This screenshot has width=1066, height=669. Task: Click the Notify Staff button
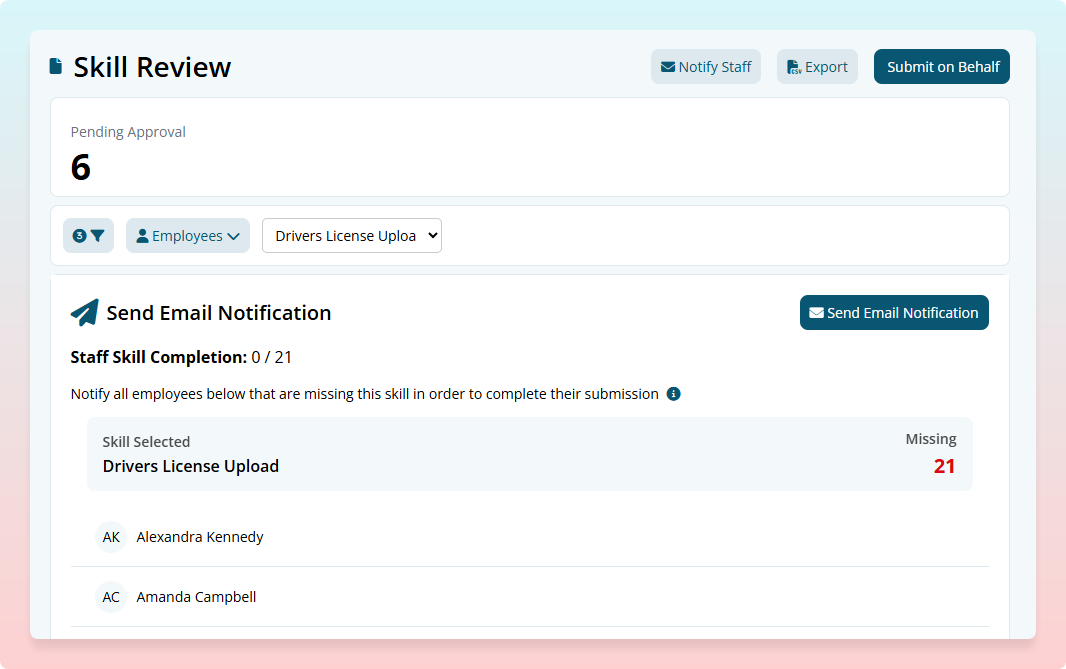click(x=706, y=66)
